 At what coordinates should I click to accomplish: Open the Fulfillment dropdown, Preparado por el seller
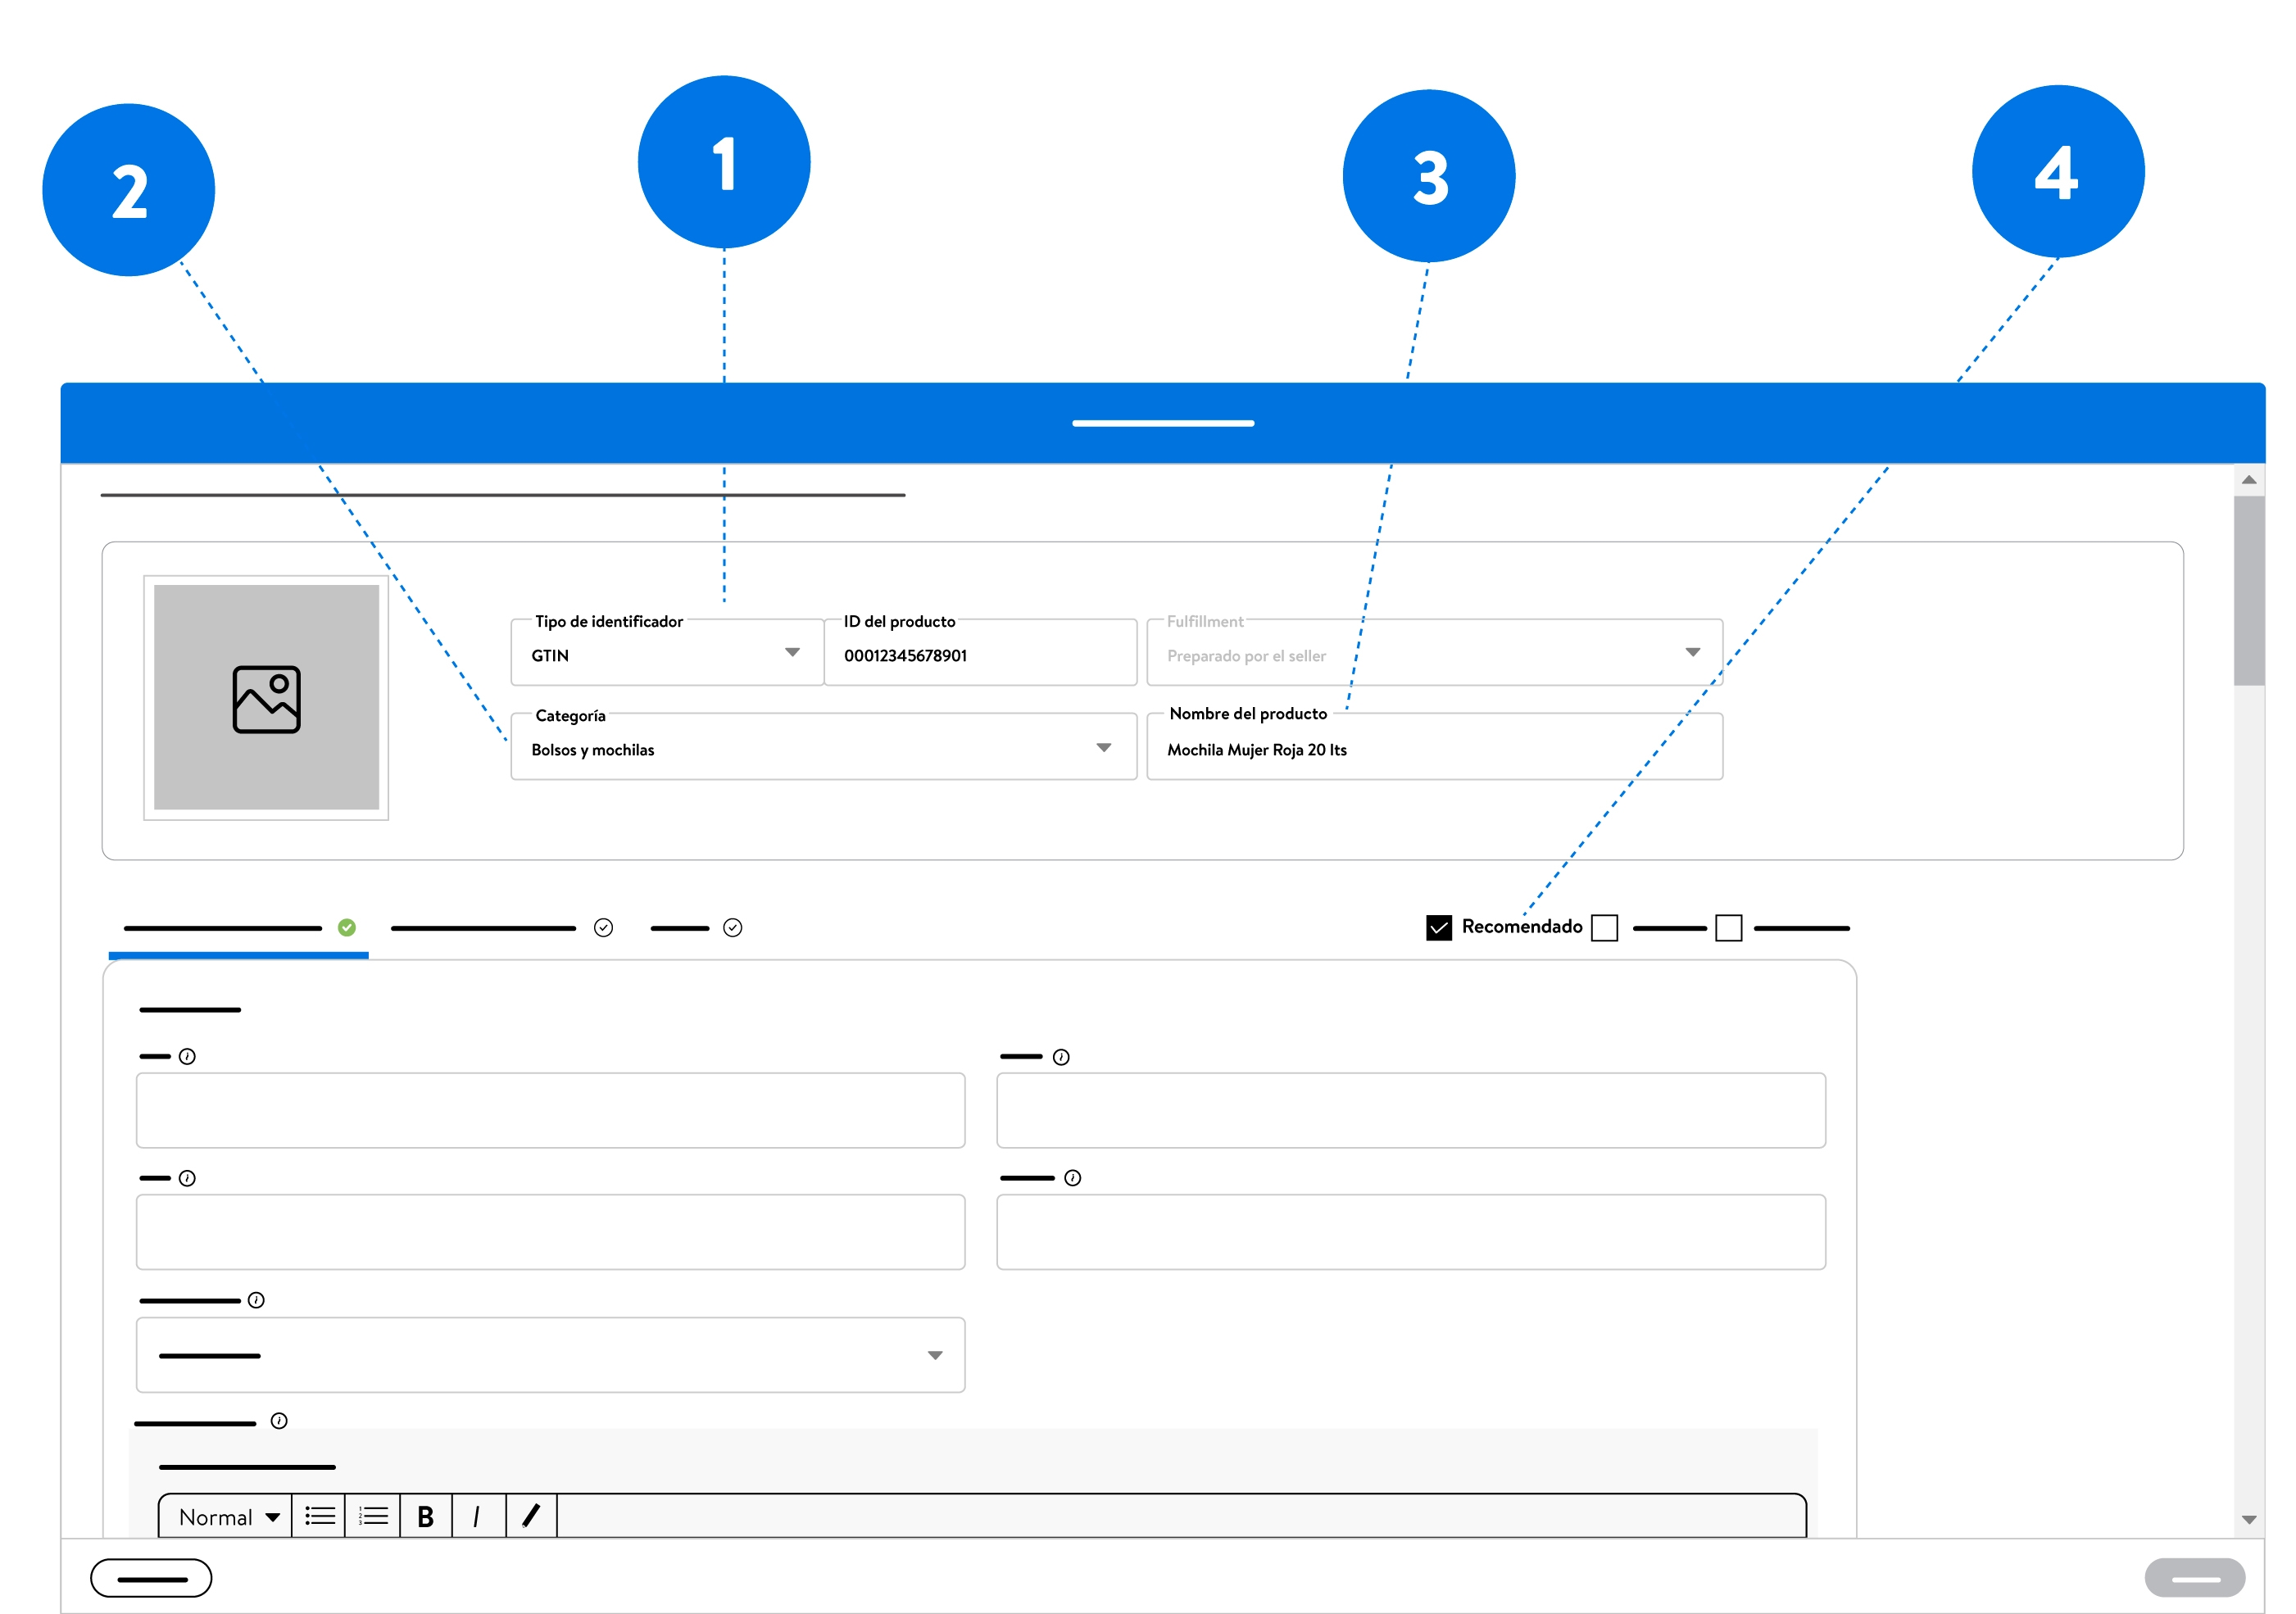(1434, 652)
